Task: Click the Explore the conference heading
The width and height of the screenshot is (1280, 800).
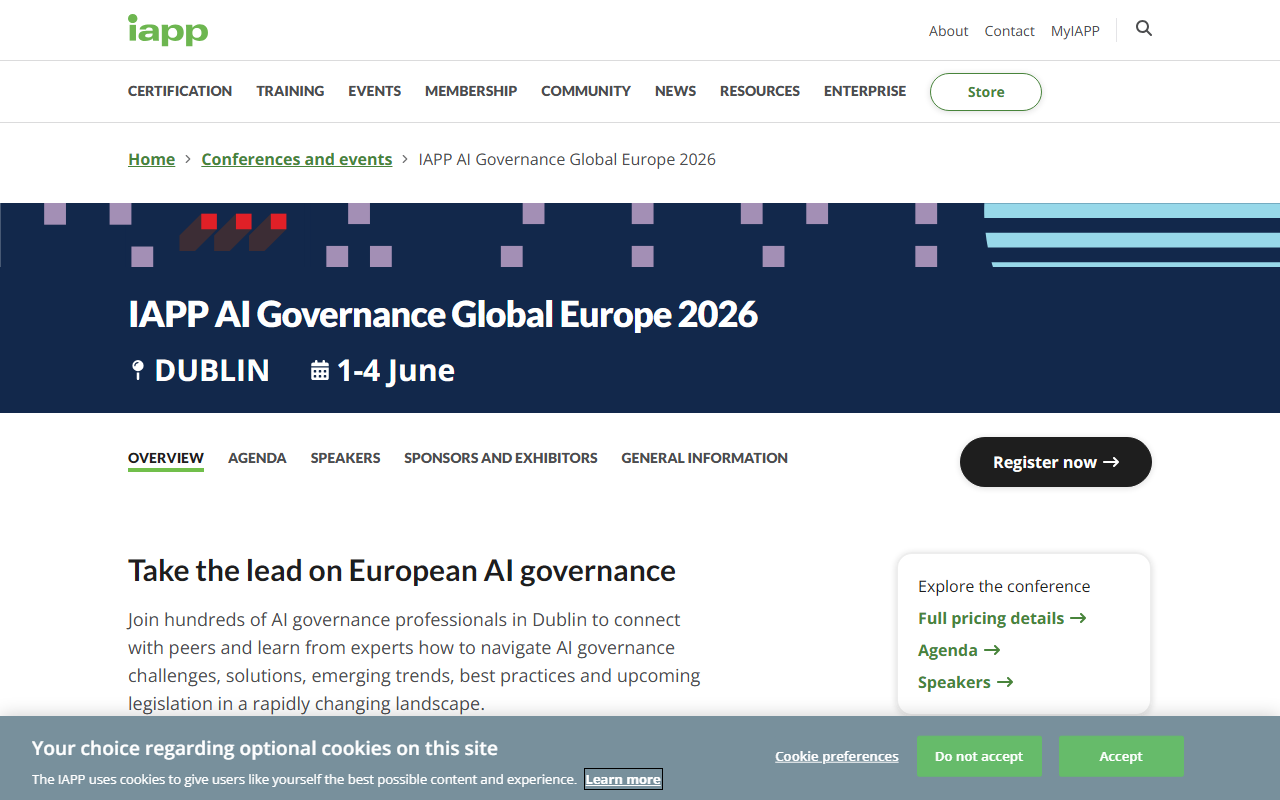Action: point(1004,586)
